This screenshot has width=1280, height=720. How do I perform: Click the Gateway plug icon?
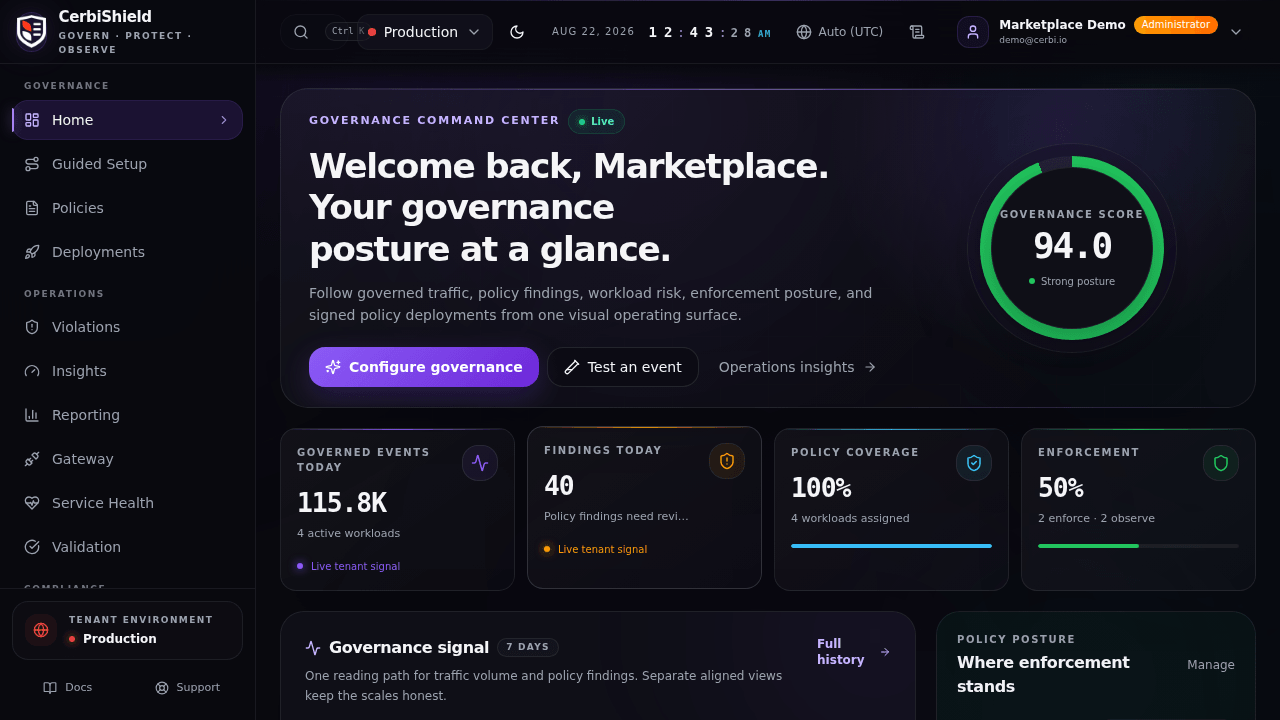click(32, 459)
